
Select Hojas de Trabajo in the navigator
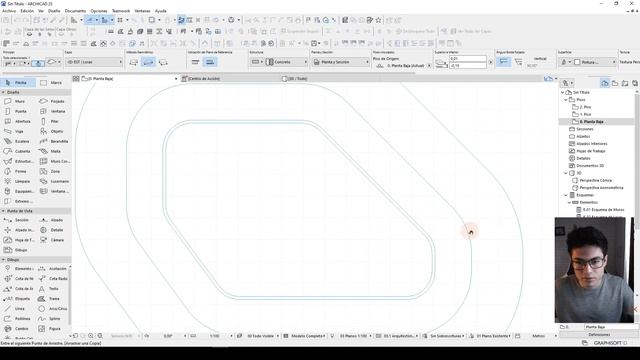(x=587, y=151)
